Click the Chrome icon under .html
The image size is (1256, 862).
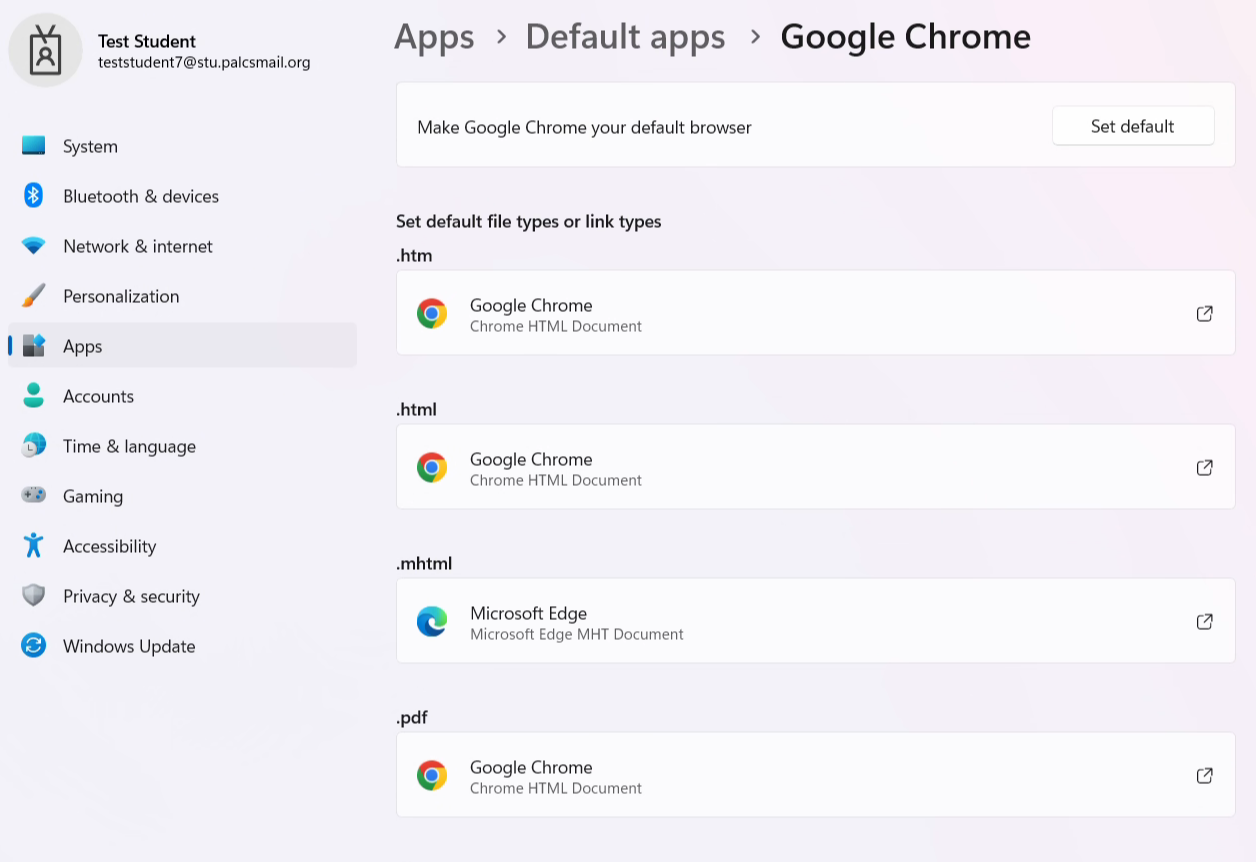tap(432, 467)
